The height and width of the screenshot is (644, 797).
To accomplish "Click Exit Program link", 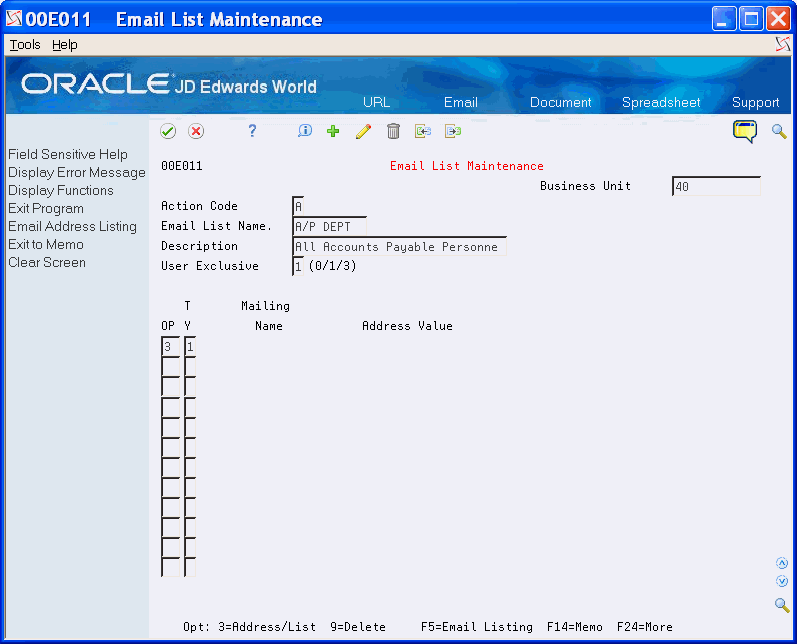I will pos(46,209).
